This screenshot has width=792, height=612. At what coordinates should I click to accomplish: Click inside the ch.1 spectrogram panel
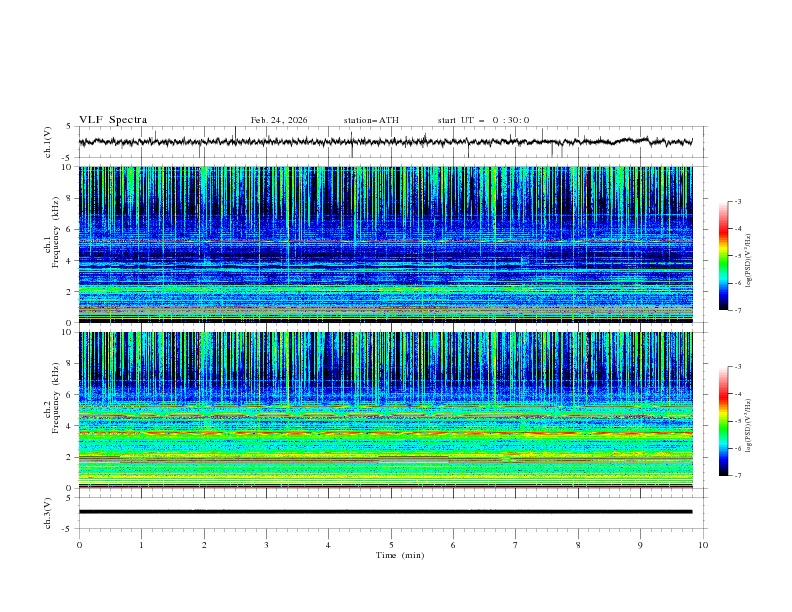(385, 244)
